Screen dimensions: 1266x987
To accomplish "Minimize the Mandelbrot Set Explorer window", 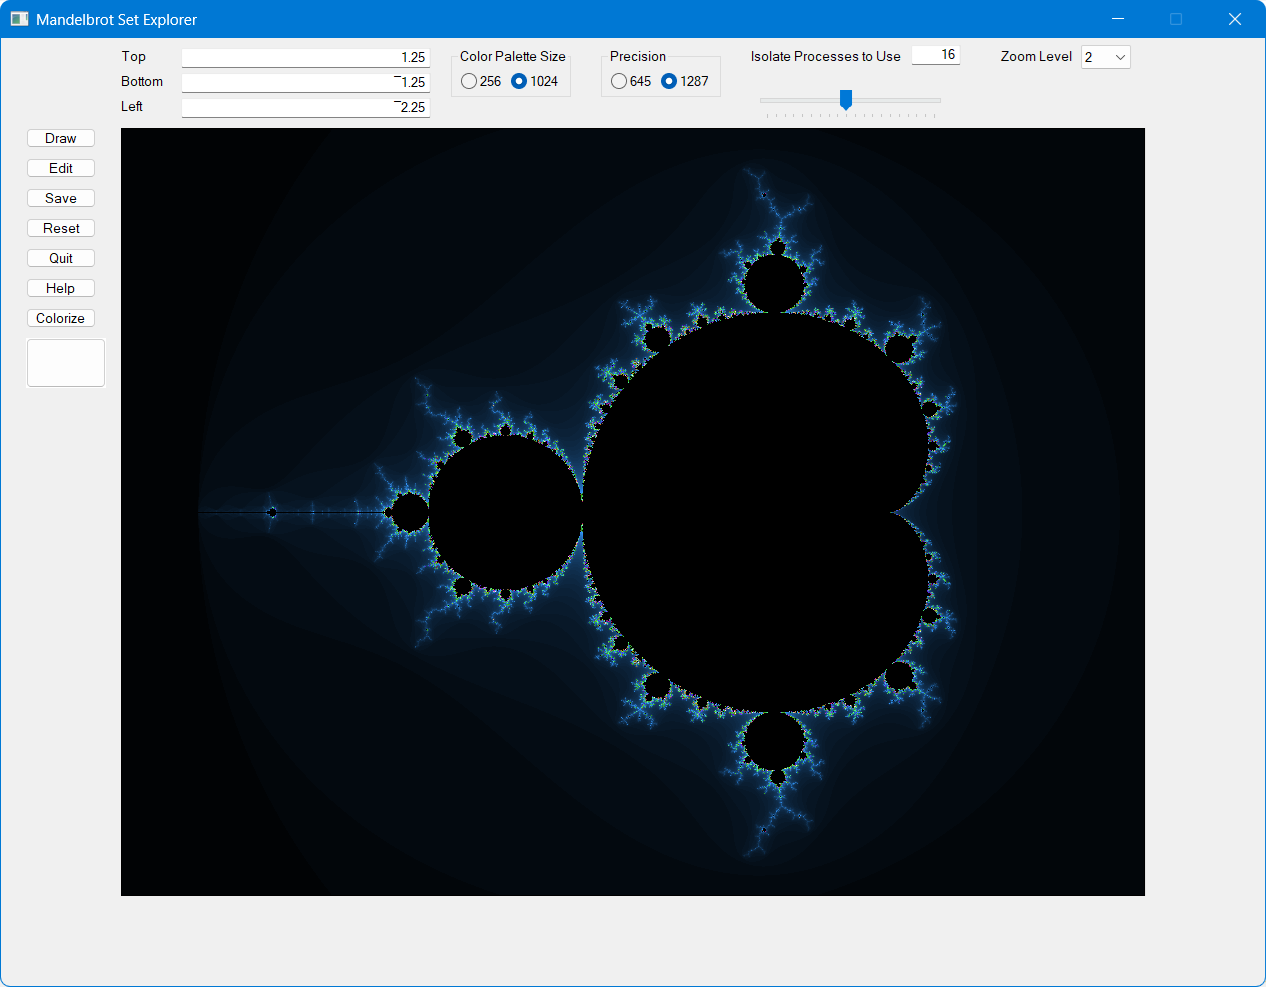I will (1118, 19).
